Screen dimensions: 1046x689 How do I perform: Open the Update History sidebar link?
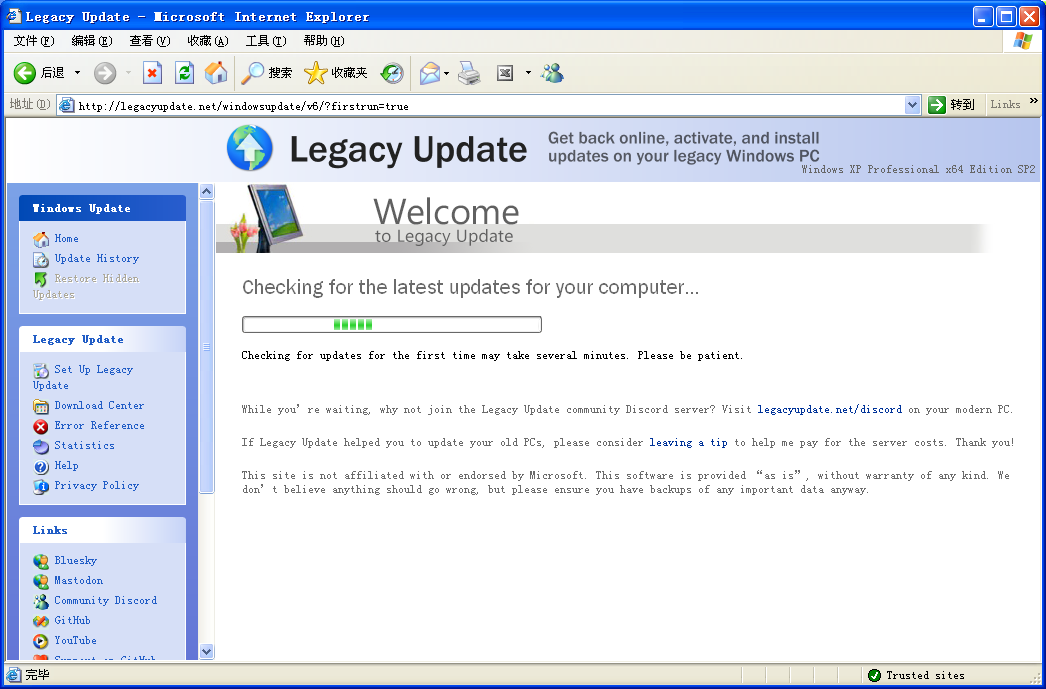[96, 259]
